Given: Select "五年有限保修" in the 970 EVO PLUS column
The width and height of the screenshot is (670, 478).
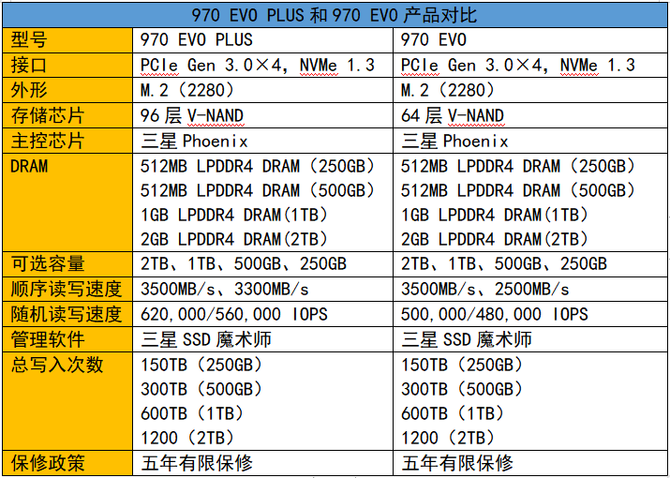Looking at the screenshot, I should click(197, 463).
